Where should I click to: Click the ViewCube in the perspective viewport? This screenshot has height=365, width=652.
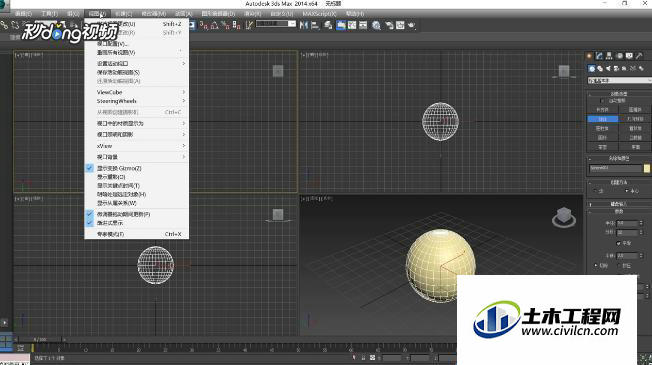pyautogui.click(x=564, y=217)
